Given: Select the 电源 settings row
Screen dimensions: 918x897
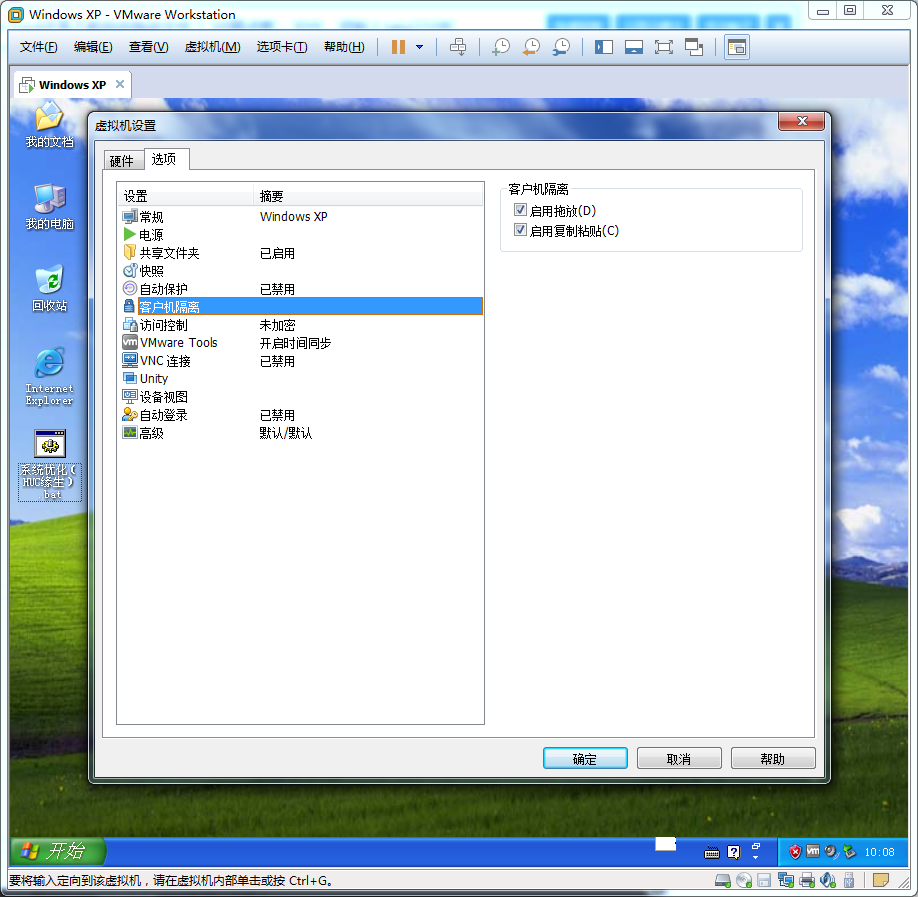Looking at the screenshot, I should tap(300, 235).
